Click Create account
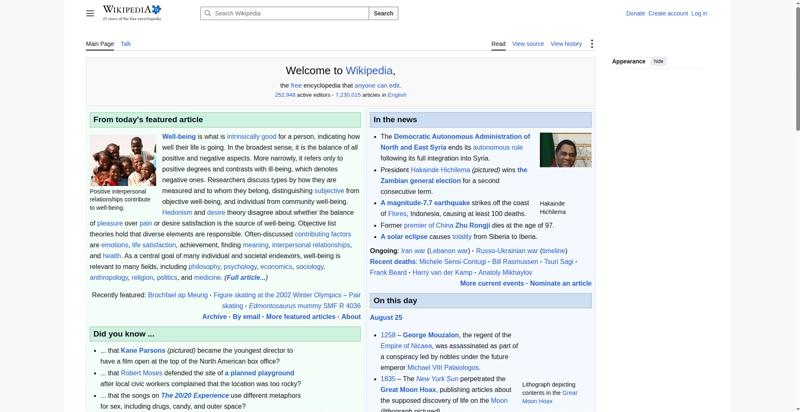The image size is (800, 412). (668, 13)
